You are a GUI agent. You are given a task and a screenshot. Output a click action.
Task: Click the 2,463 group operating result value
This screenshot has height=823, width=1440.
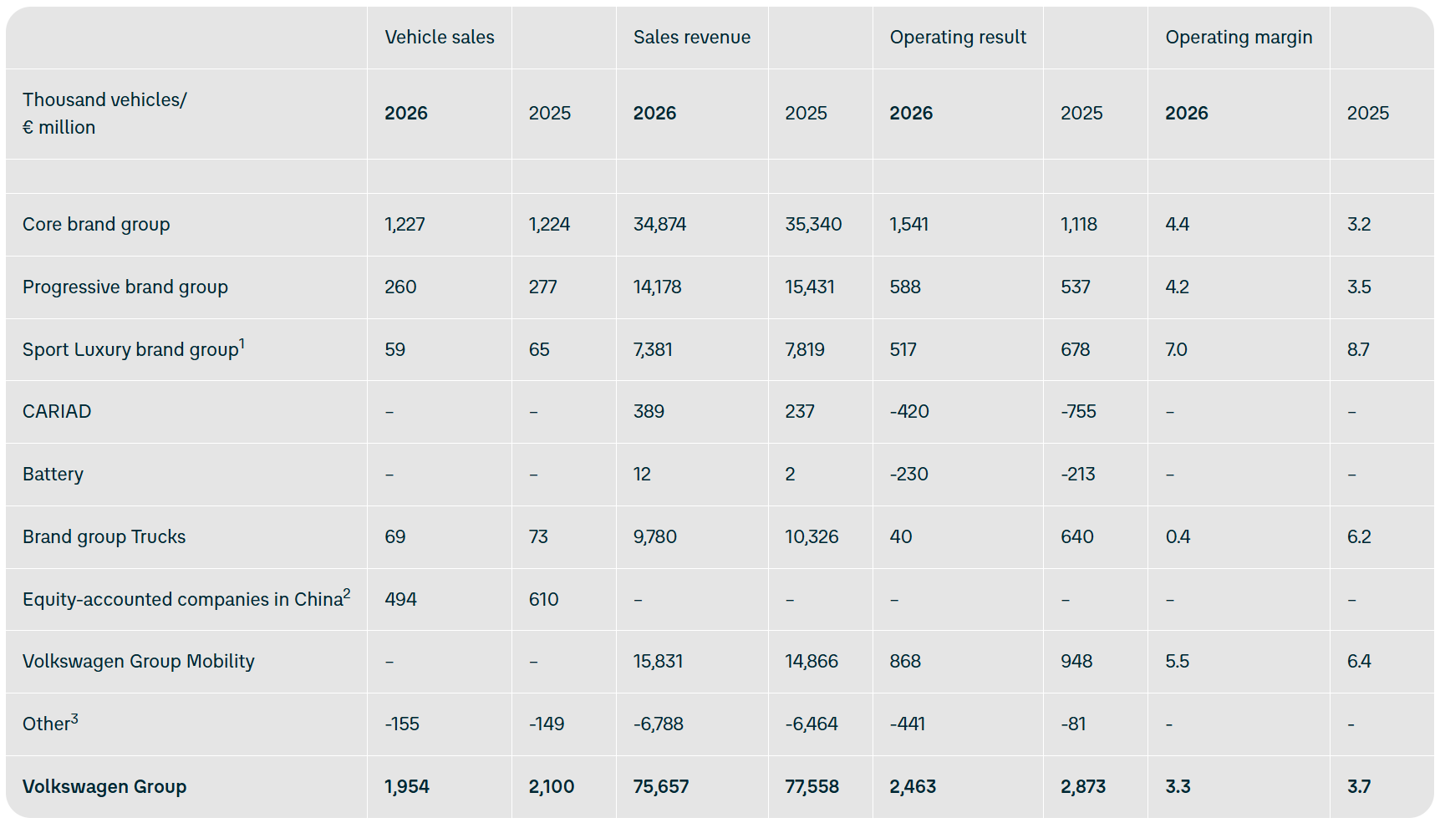[913, 786]
